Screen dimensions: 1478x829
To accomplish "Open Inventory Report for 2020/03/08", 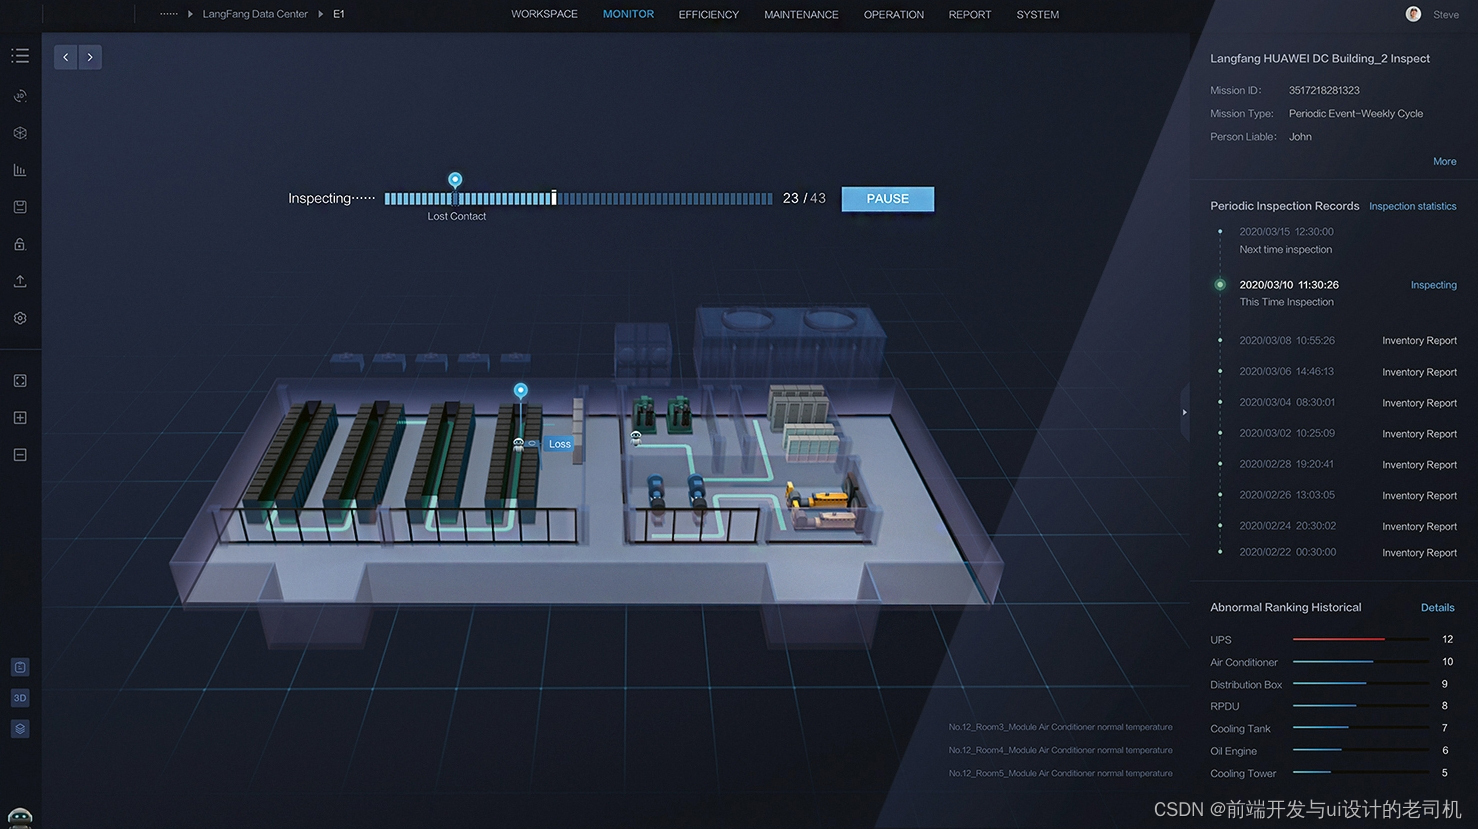I will click(x=1419, y=341).
